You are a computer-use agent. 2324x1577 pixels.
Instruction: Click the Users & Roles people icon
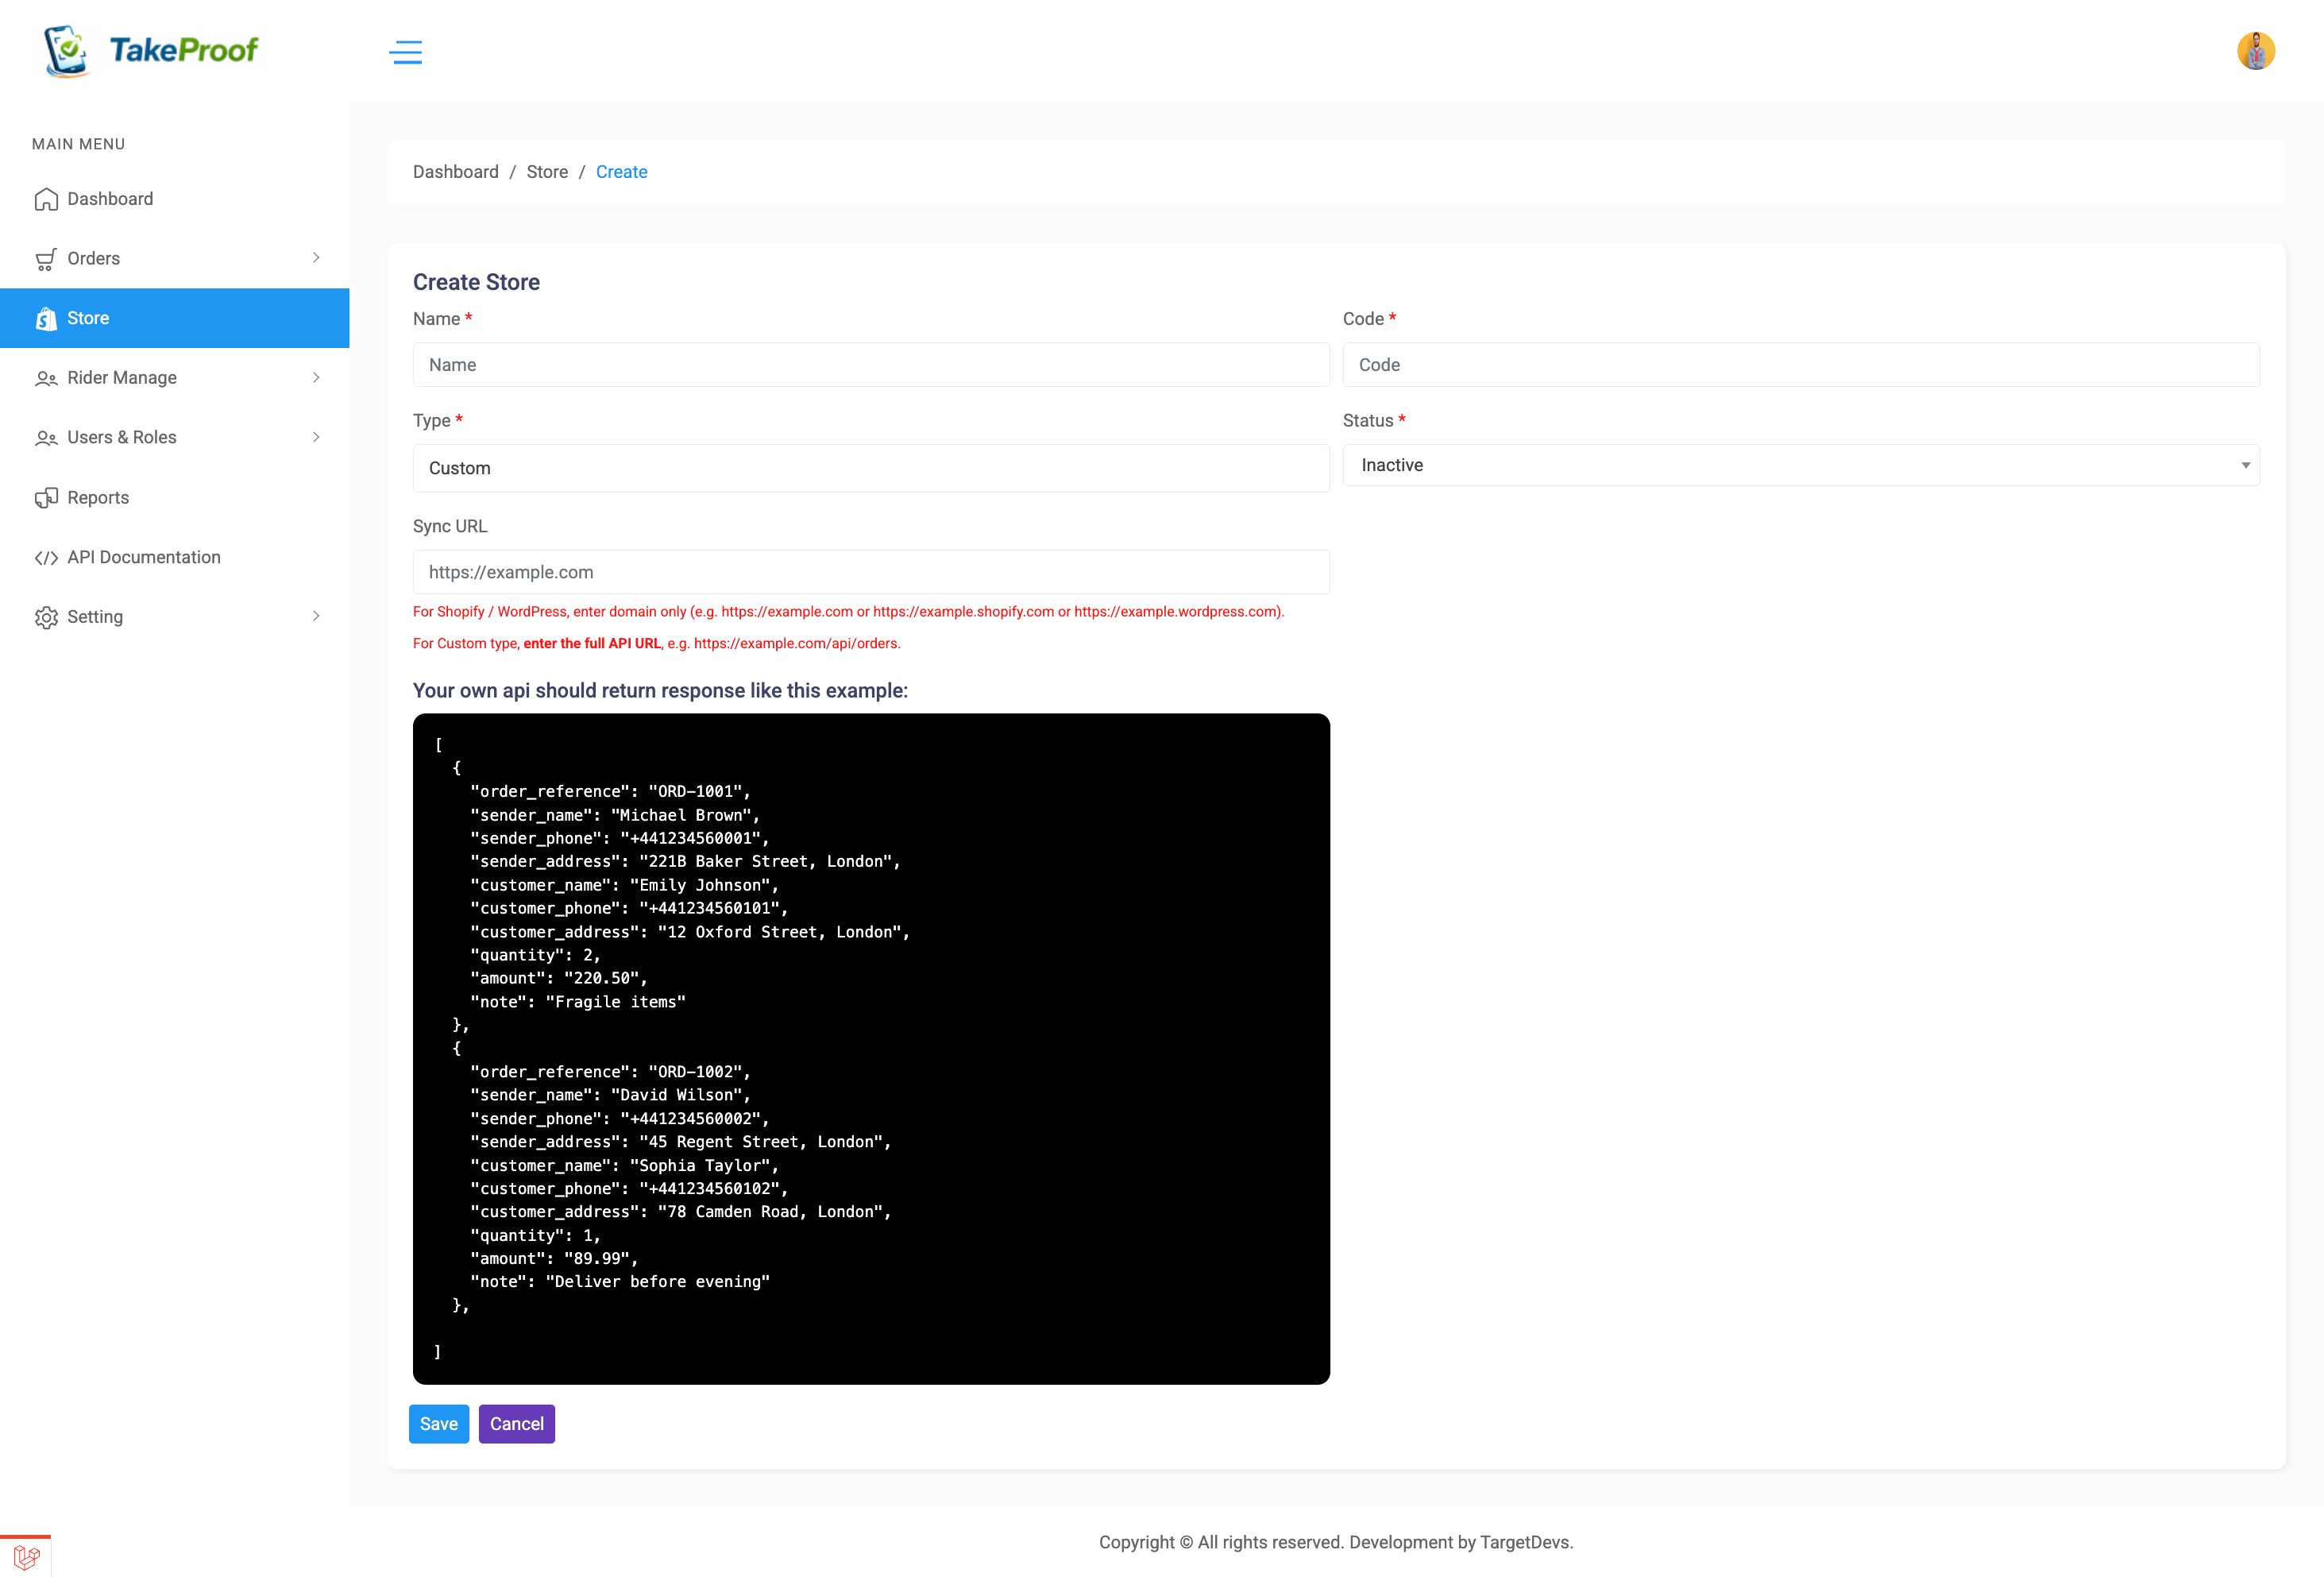pyautogui.click(x=46, y=438)
